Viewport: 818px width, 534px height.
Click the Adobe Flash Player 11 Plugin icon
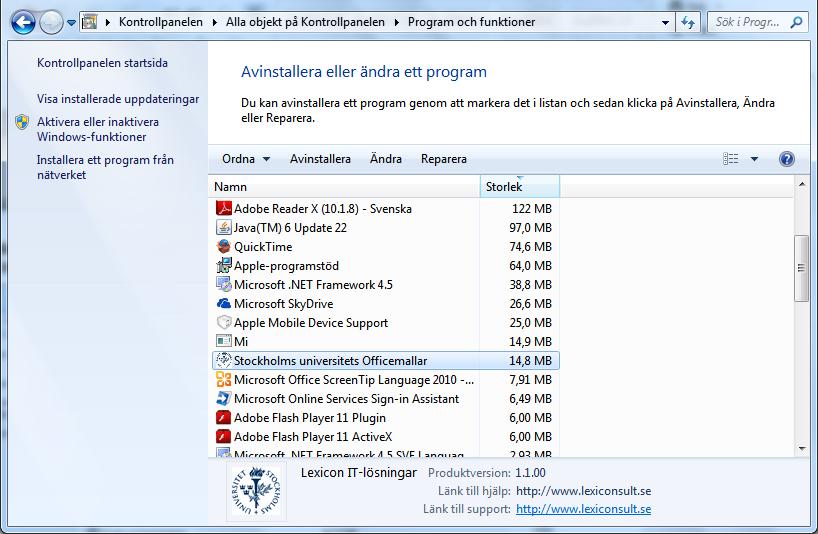pos(224,418)
